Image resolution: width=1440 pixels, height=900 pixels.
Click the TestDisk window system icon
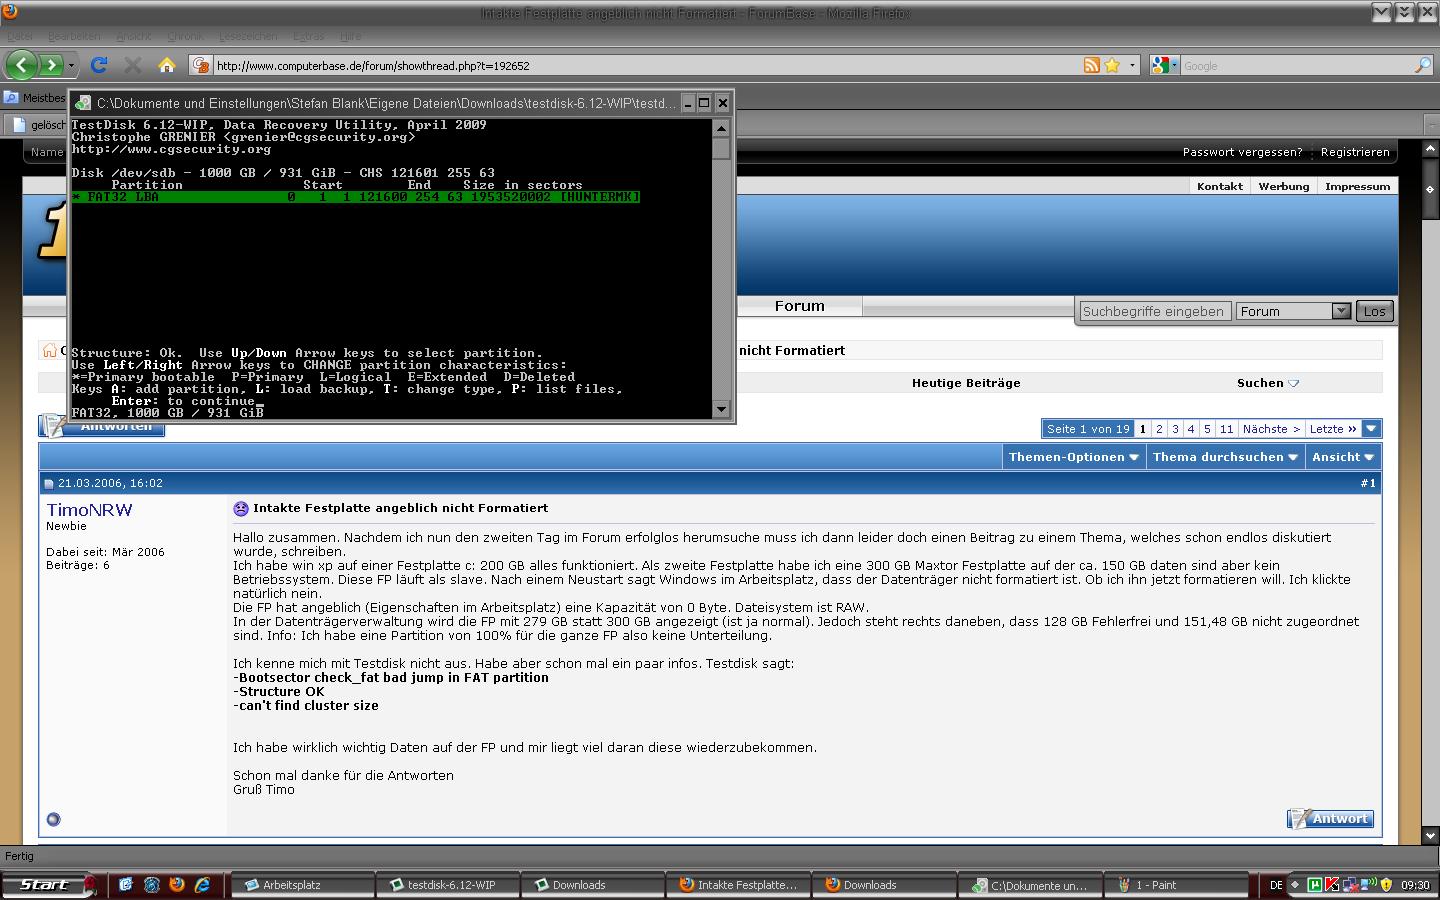point(83,103)
